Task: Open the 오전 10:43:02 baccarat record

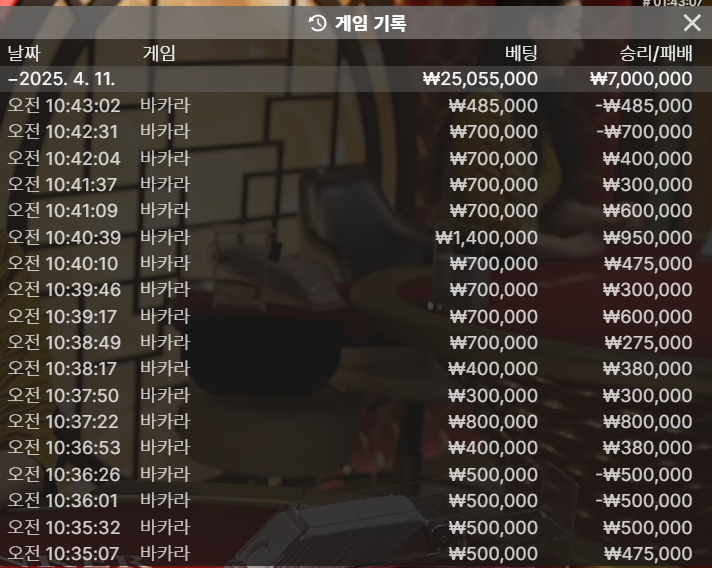Action: click(356, 105)
